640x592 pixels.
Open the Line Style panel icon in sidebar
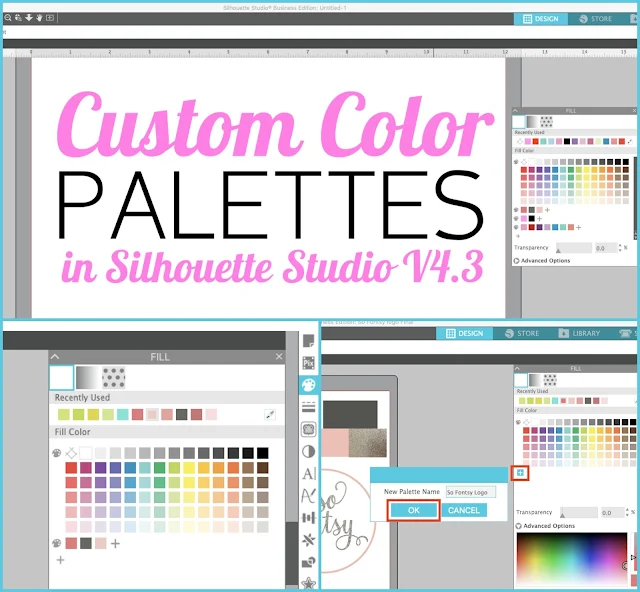(309, 407)
